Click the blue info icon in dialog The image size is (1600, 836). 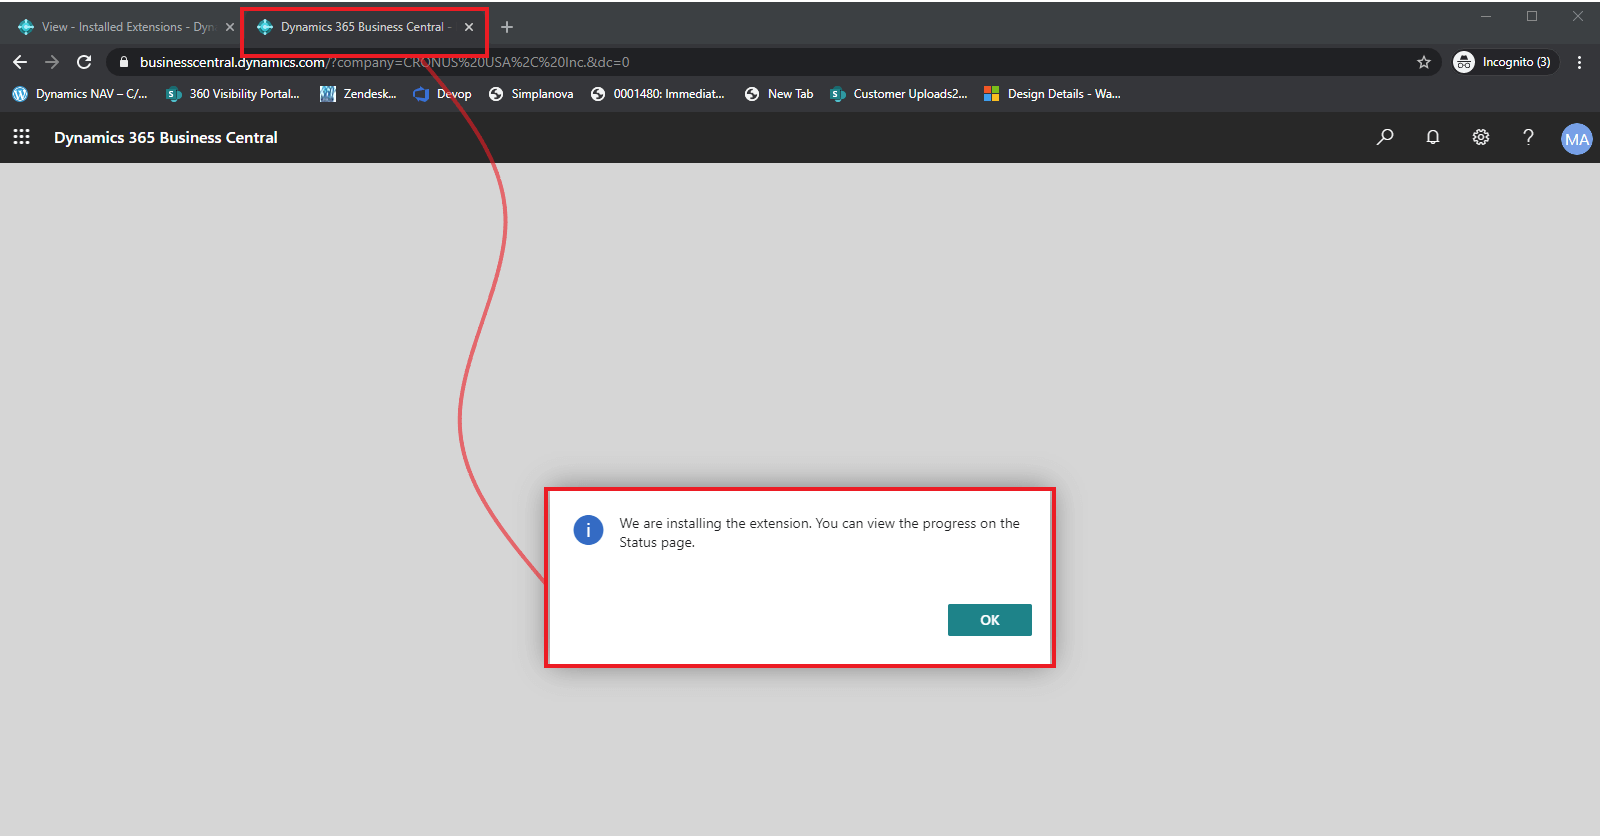tap(588, 530)
